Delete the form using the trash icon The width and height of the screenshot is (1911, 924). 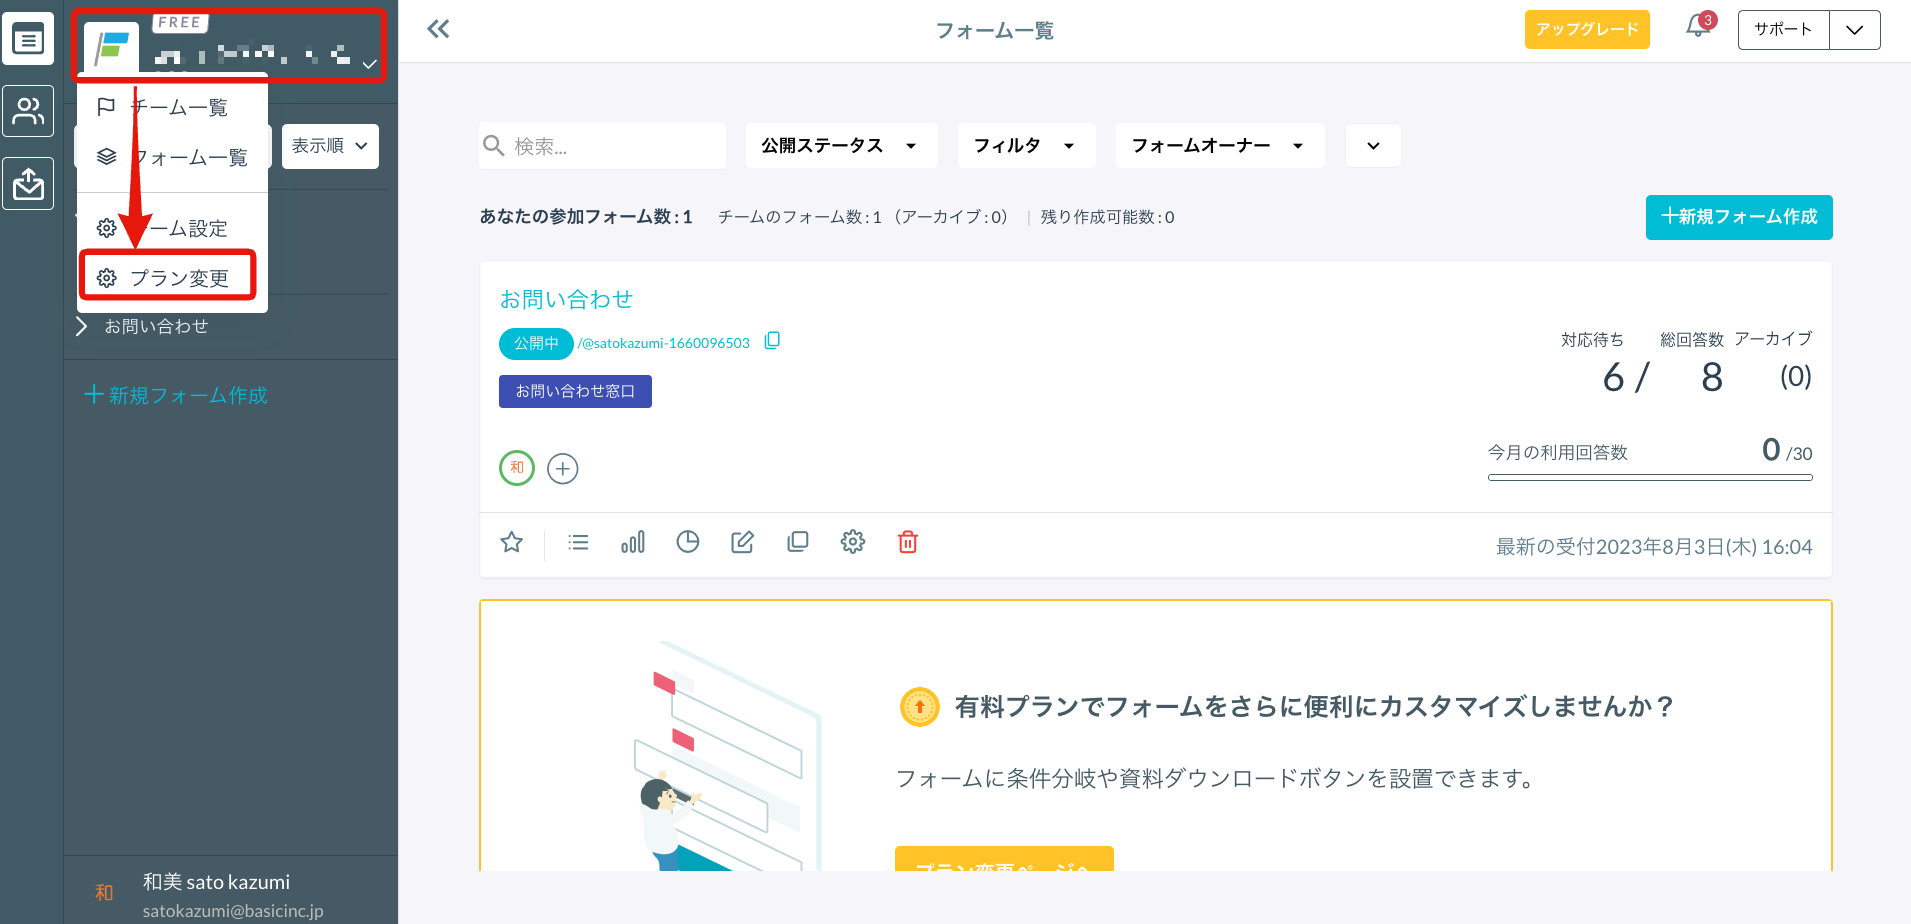click(x=907, y=541)
